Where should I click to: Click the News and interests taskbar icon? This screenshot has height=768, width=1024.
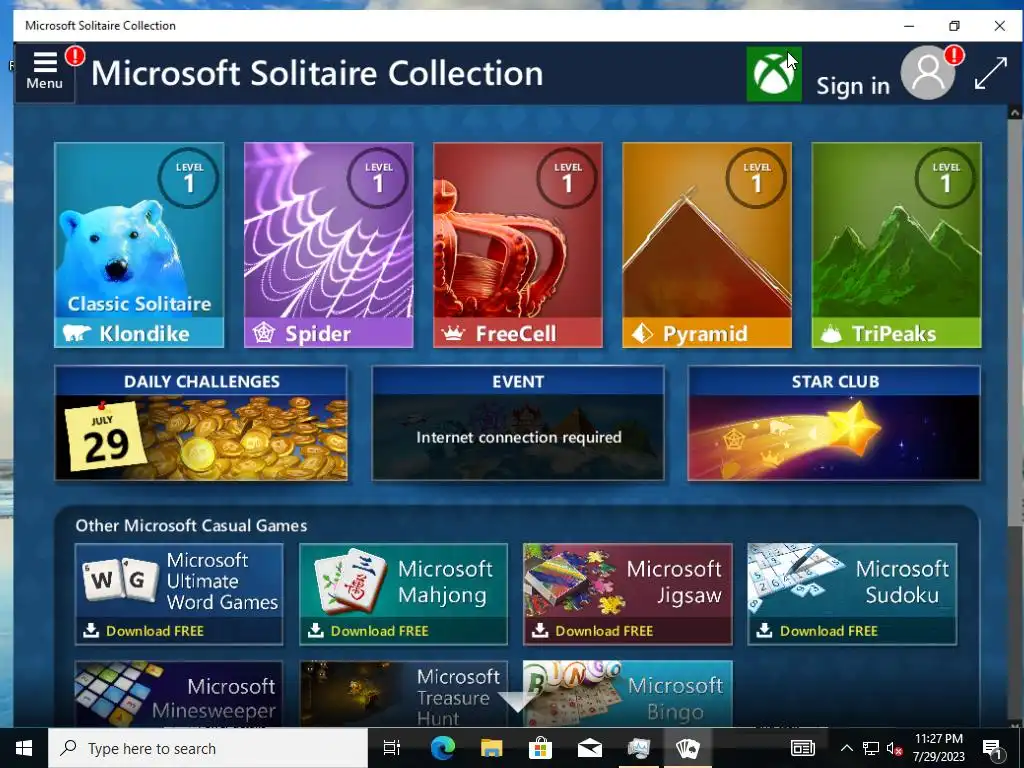[803, 748]
